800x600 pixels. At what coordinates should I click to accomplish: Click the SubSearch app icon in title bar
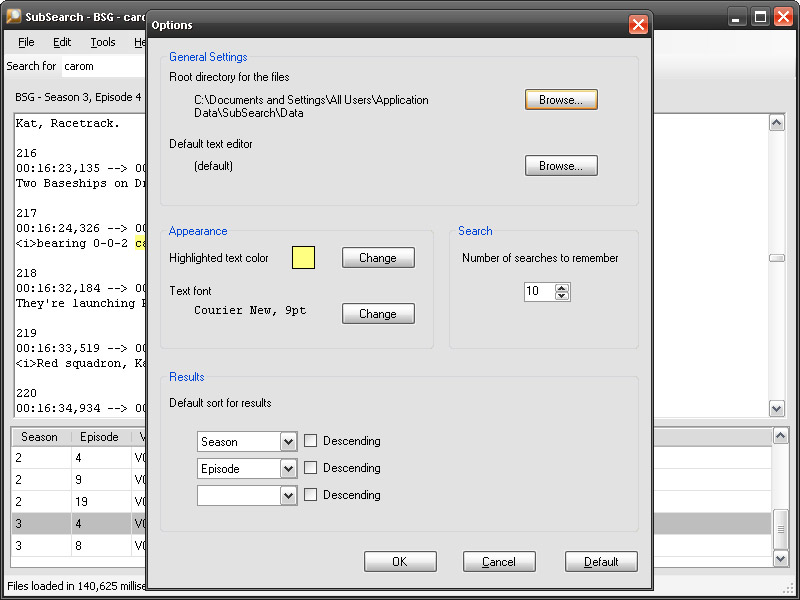(x=13, y=17)
